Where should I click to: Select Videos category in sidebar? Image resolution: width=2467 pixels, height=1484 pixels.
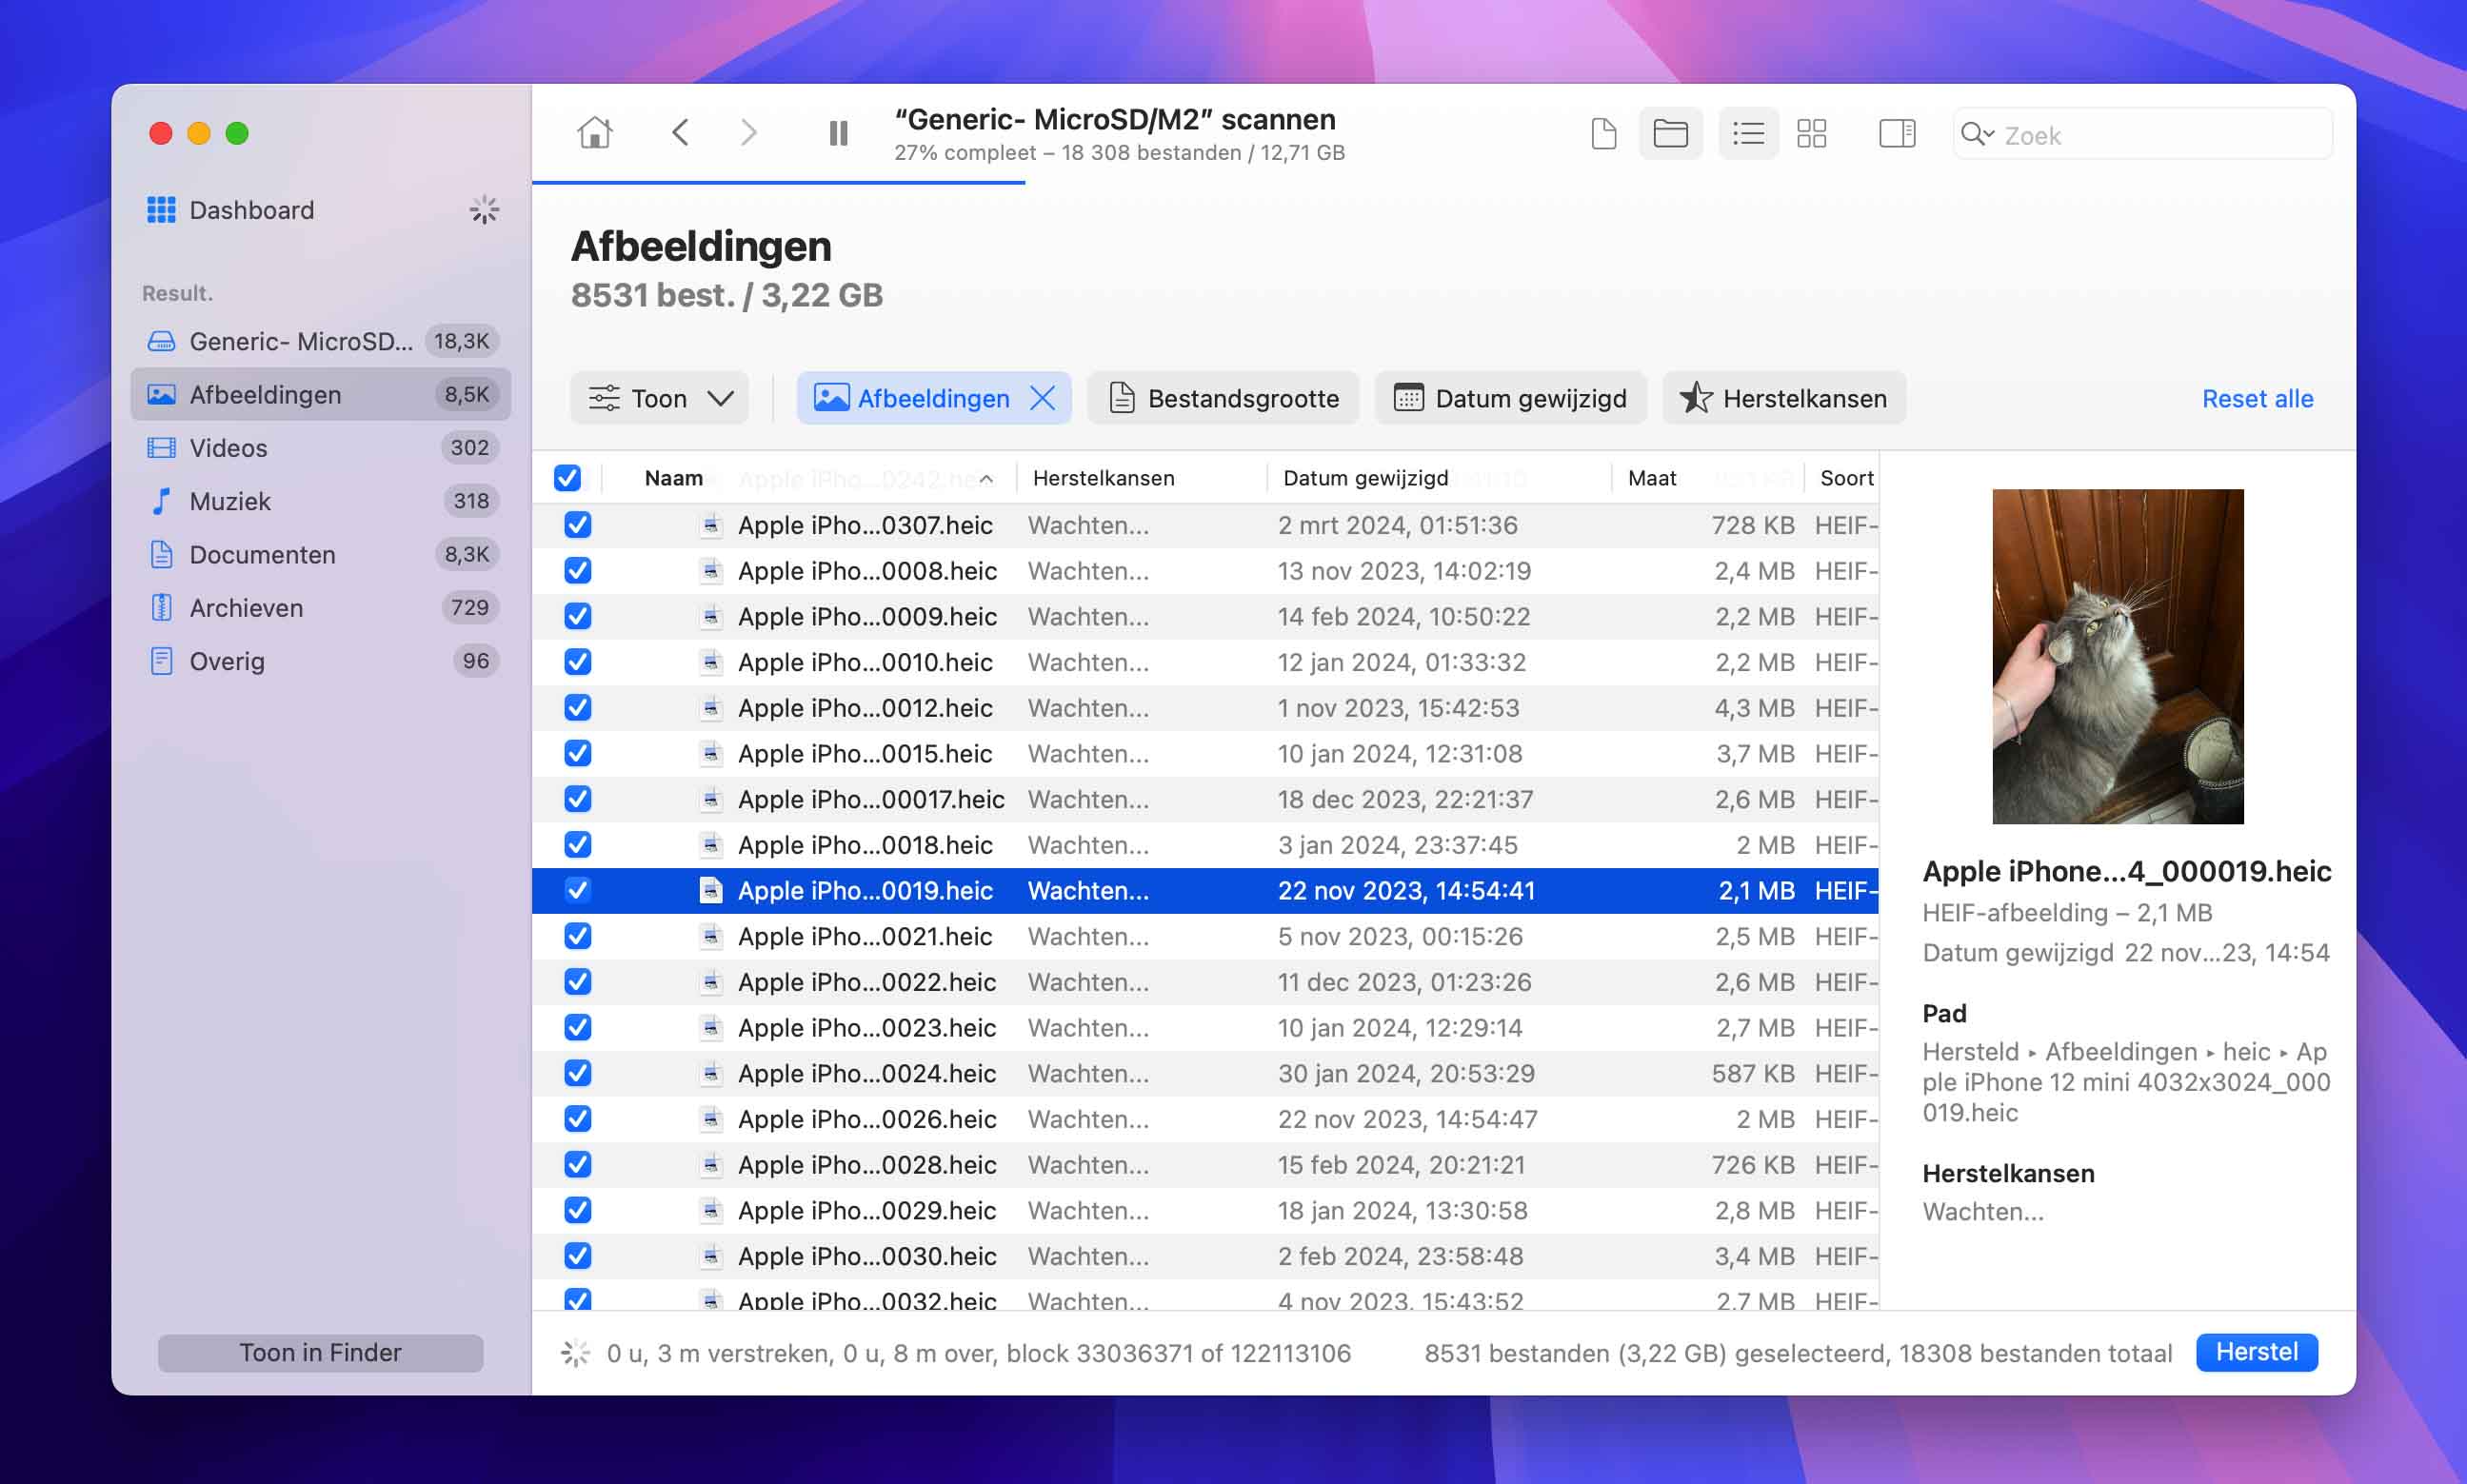click(320, 447)
